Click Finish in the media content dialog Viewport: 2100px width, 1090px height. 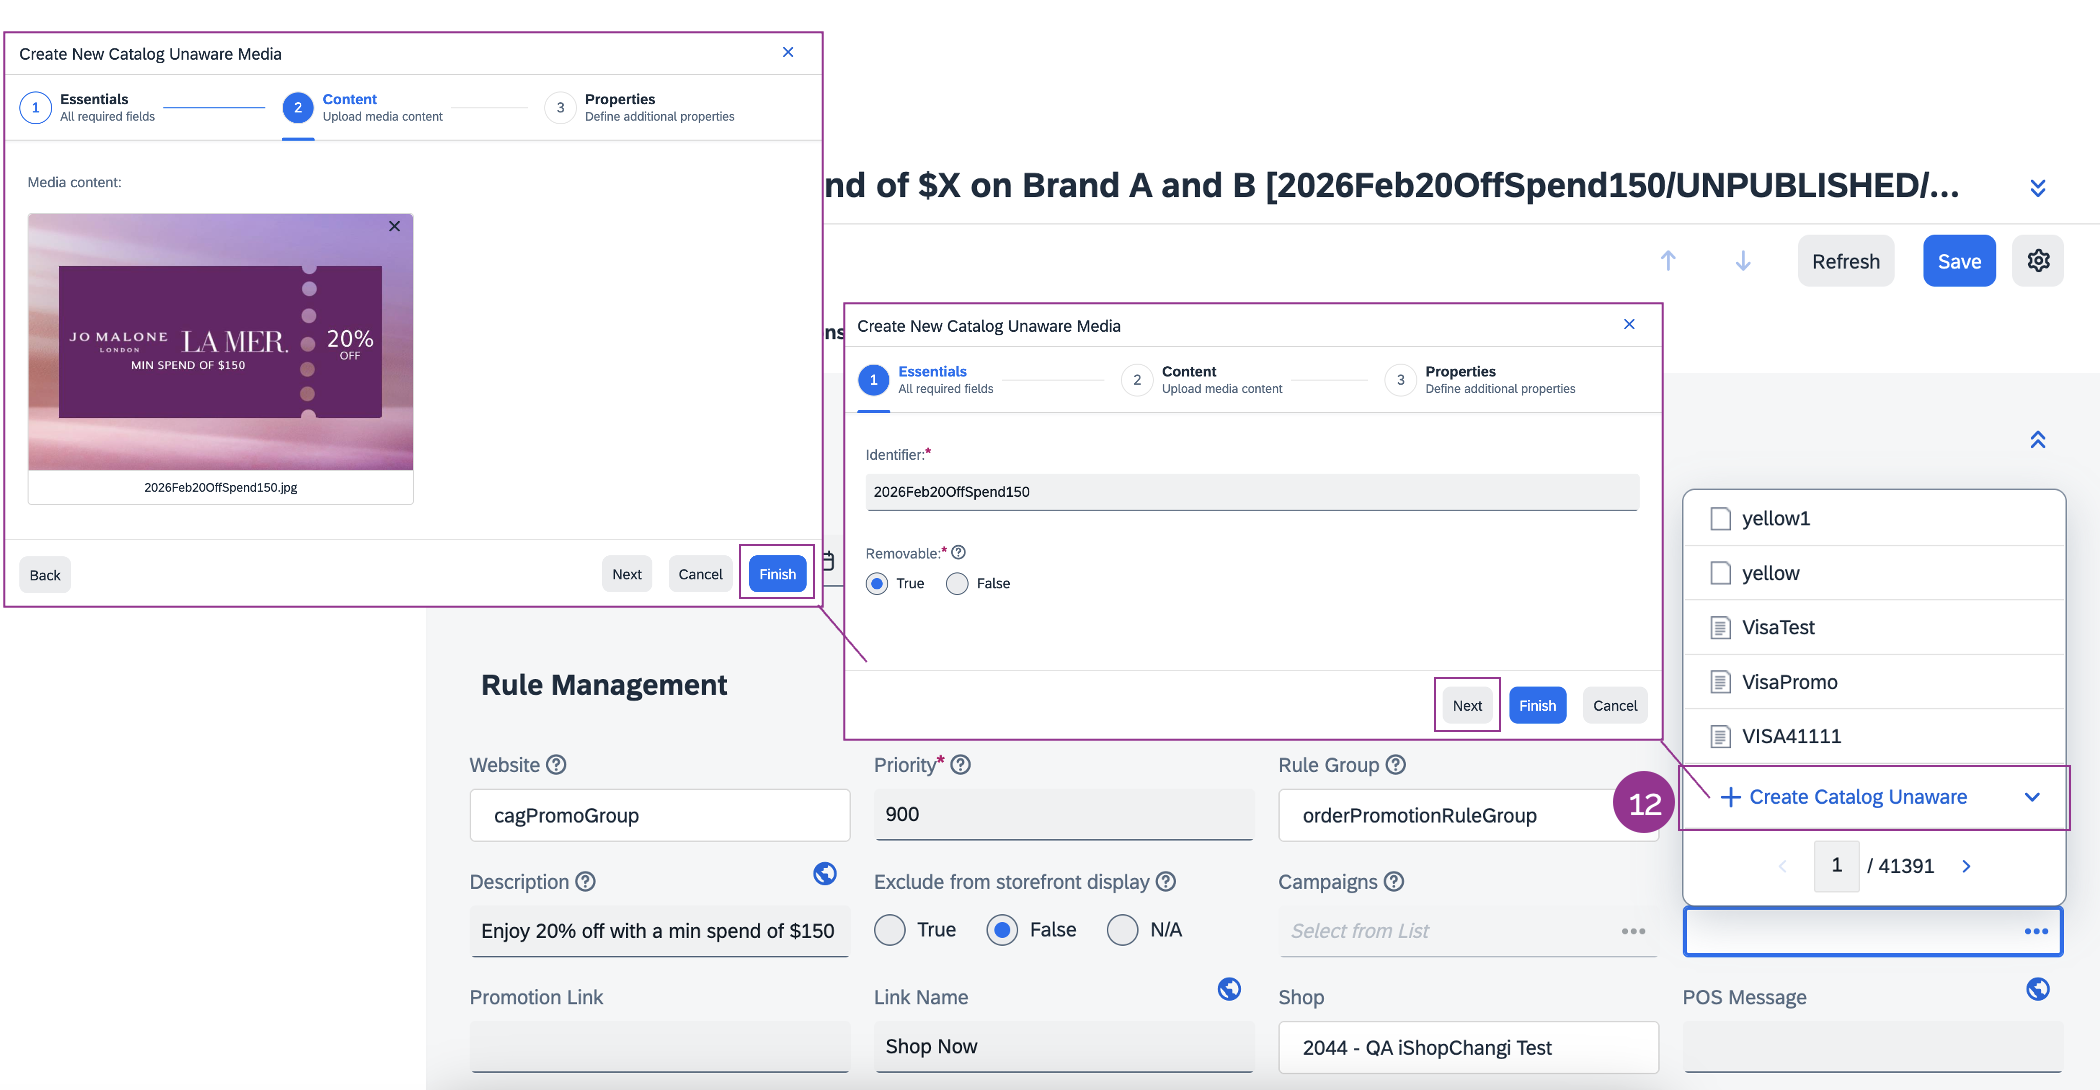(x=777, y=574)
